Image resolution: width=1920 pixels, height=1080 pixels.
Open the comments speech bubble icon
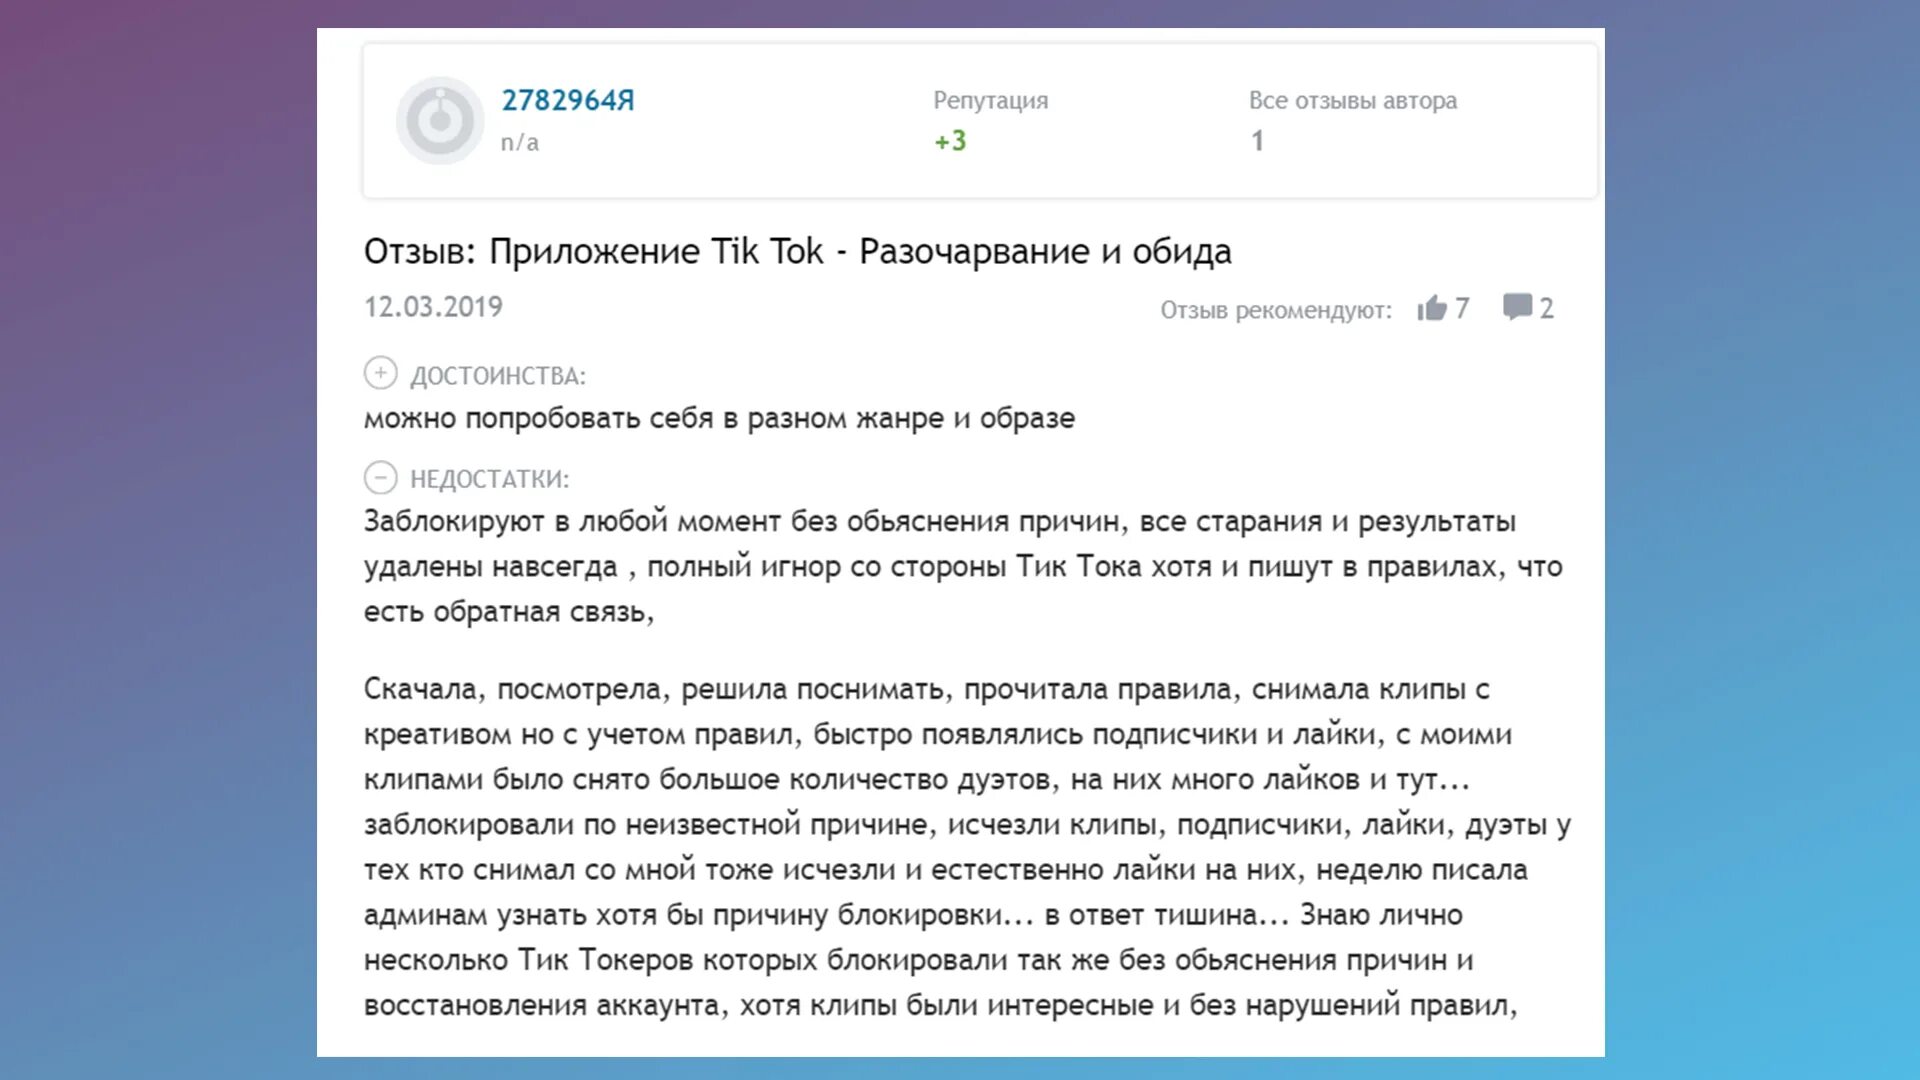[1517, 307]
